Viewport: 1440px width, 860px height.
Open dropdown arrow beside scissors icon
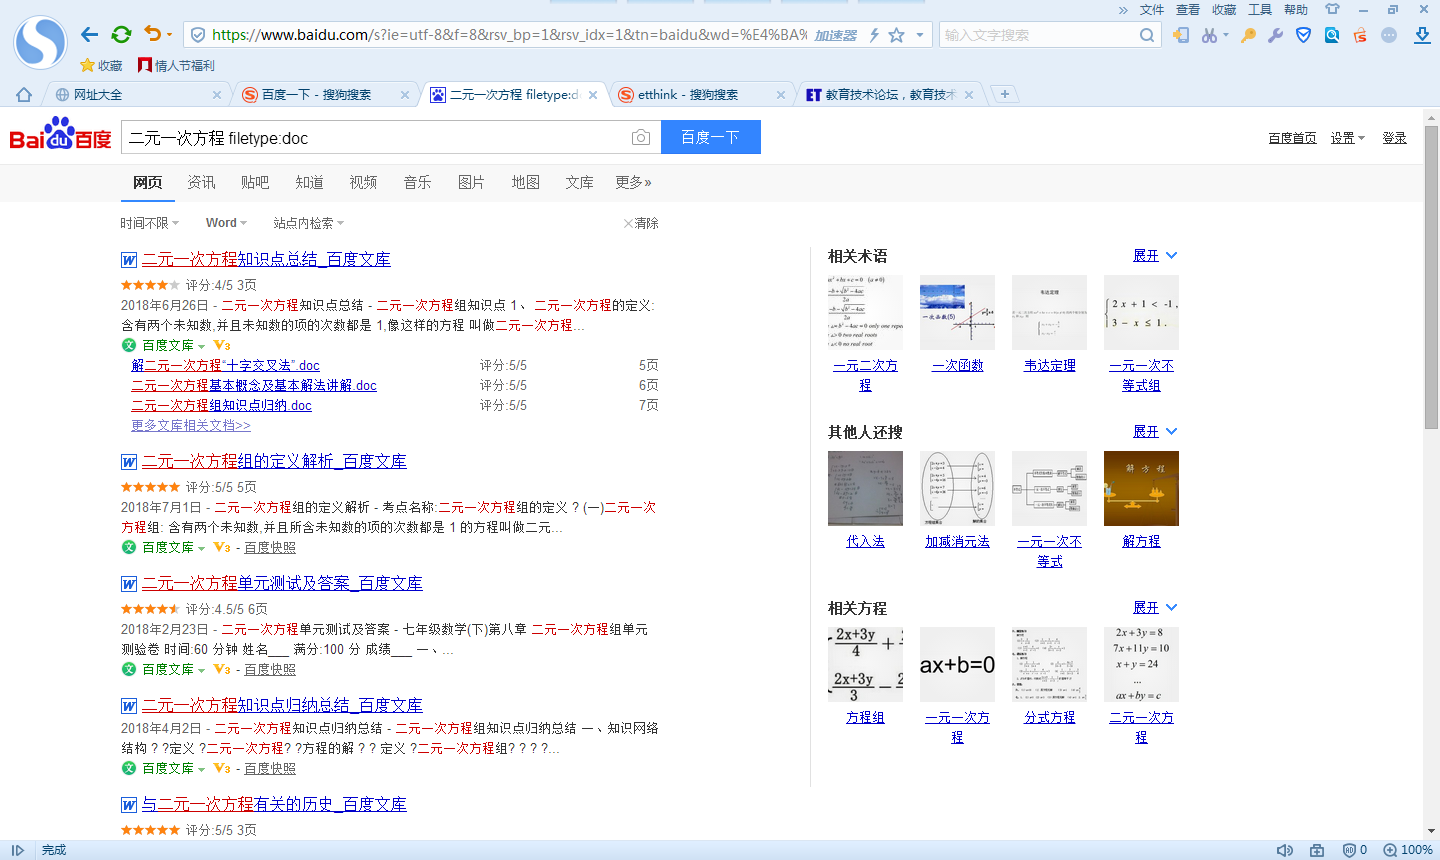click(1225, 35)
